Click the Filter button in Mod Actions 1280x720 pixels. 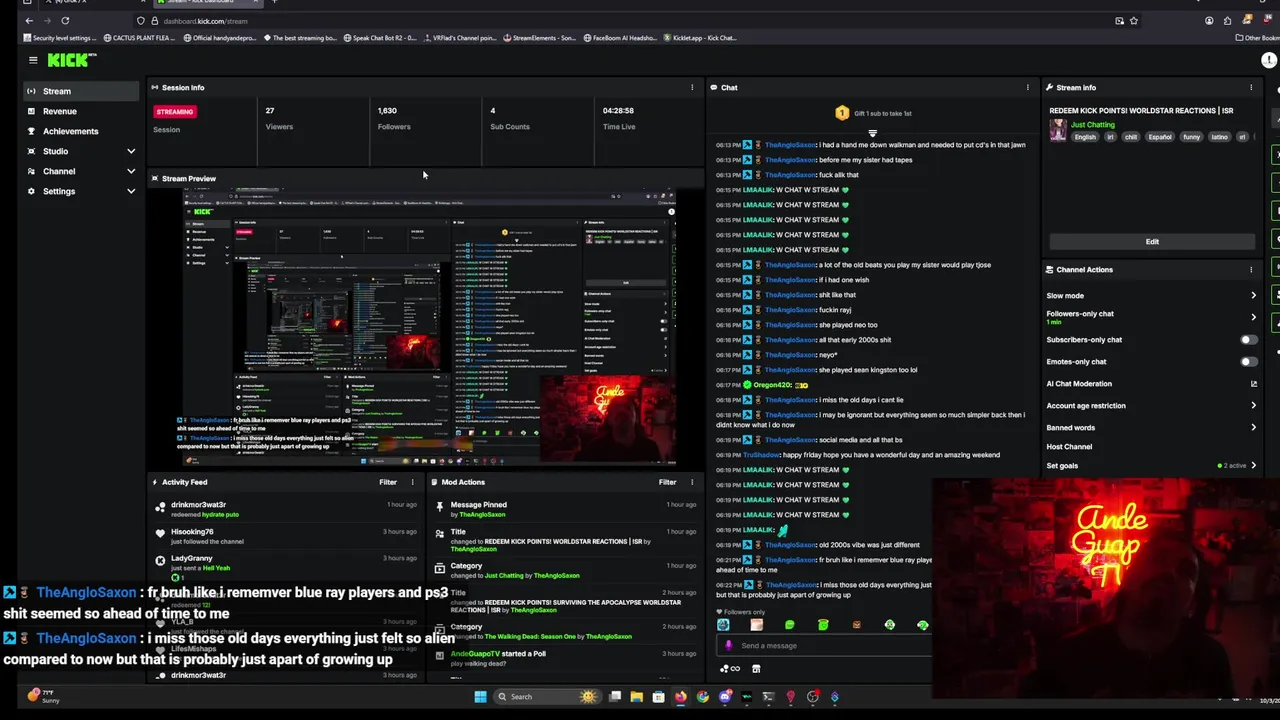667,482
